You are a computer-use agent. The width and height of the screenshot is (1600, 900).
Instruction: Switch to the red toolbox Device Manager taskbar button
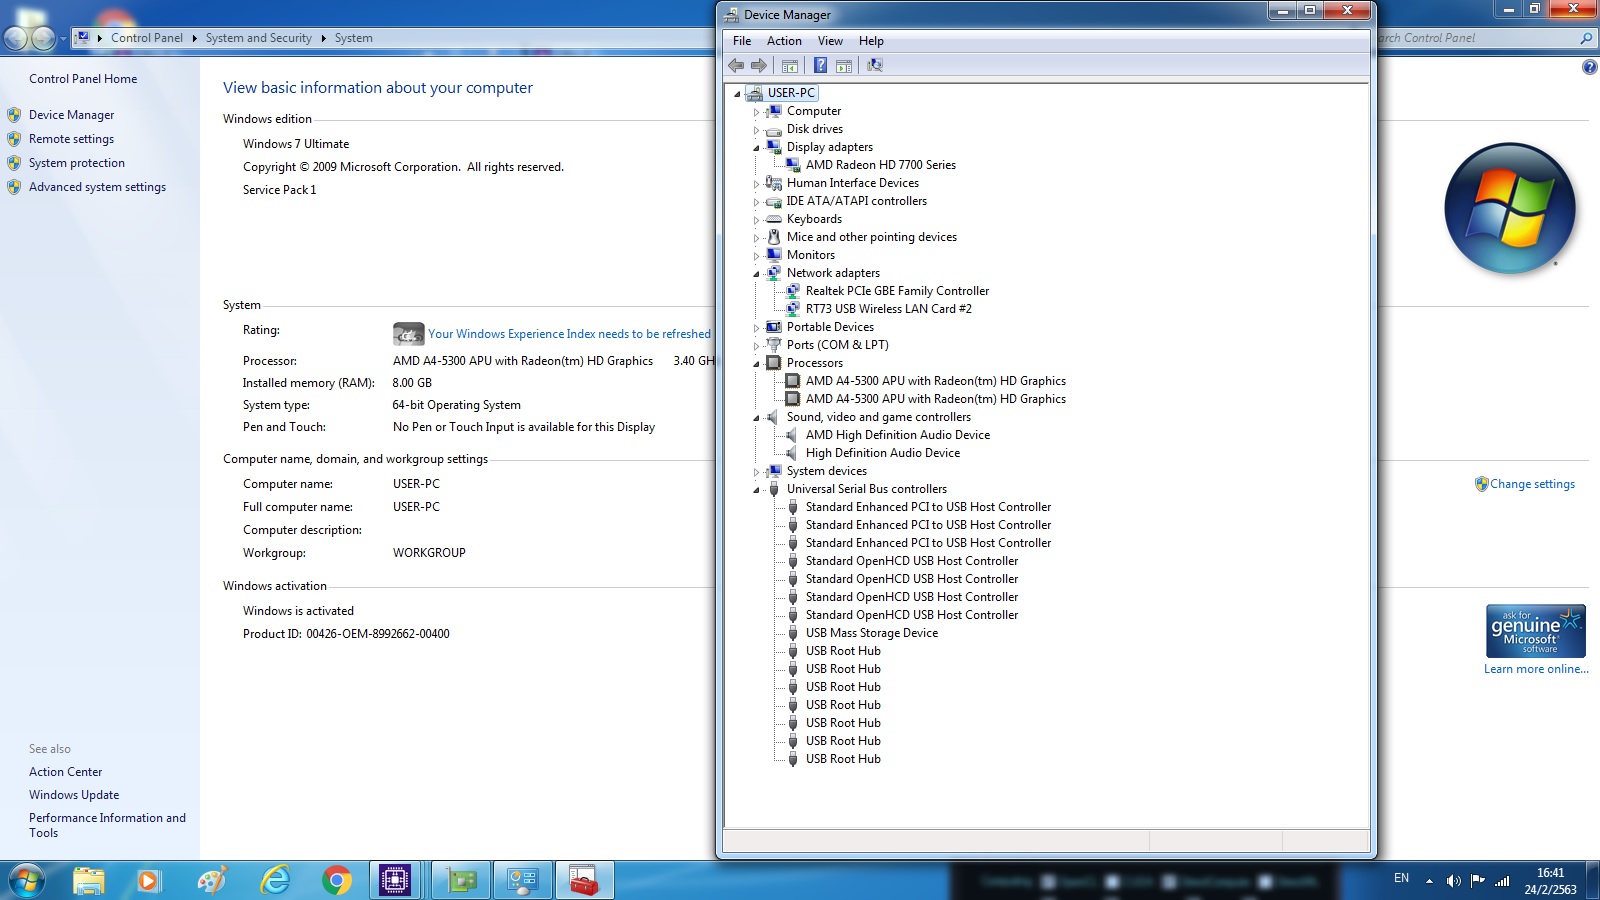(584, 881)
